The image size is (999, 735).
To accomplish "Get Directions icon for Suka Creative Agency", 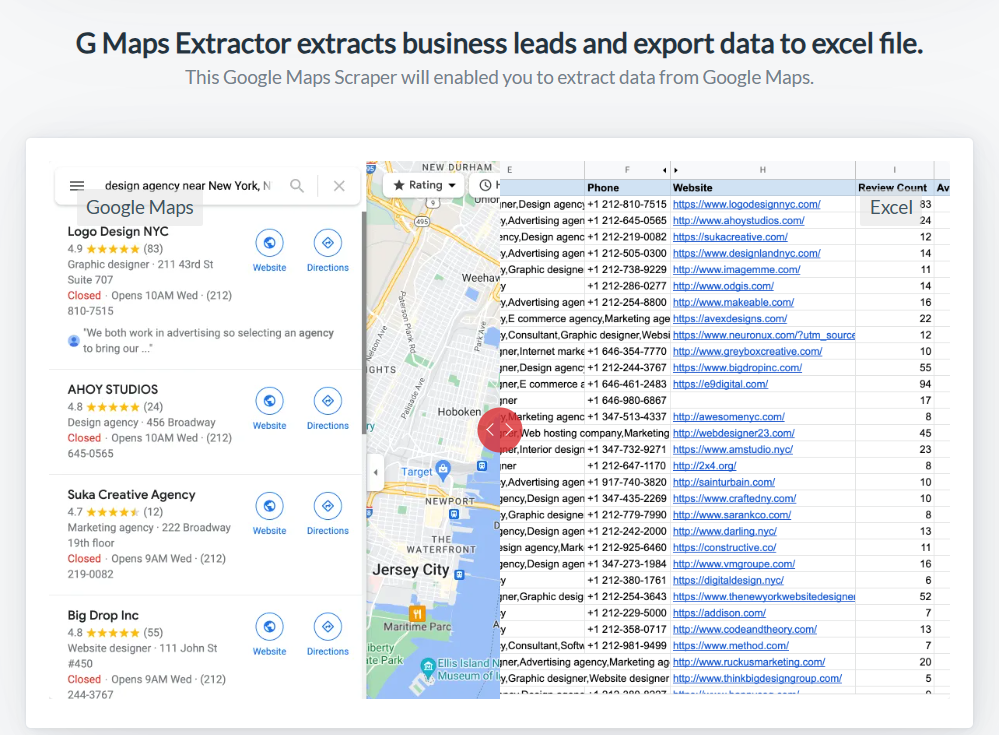I will pyautogui.click(x=327, y=506).
